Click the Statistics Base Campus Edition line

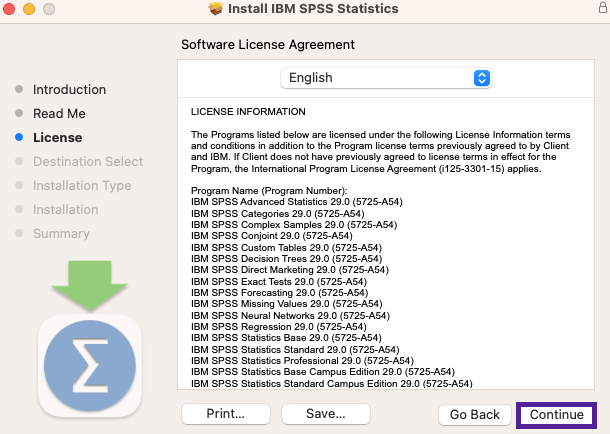tap(323, 372)
